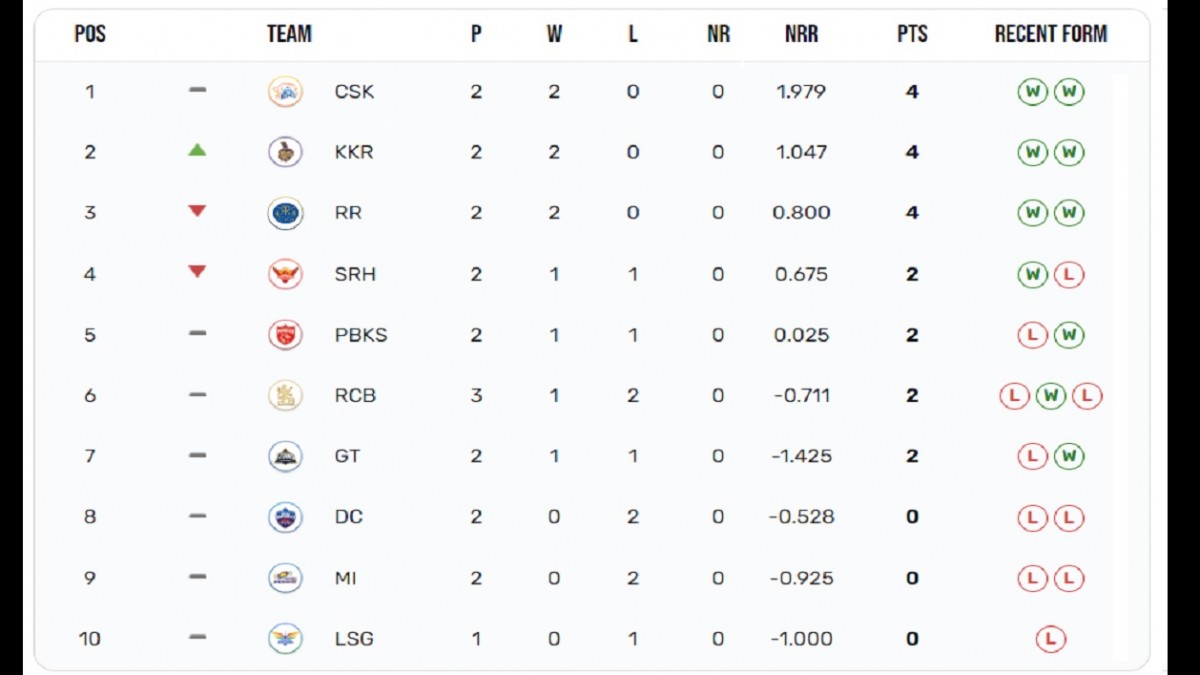Viewport: 1200px width, 675px height.
Task: Sort table by NRR column header
Action: click(x=801, y=34)
